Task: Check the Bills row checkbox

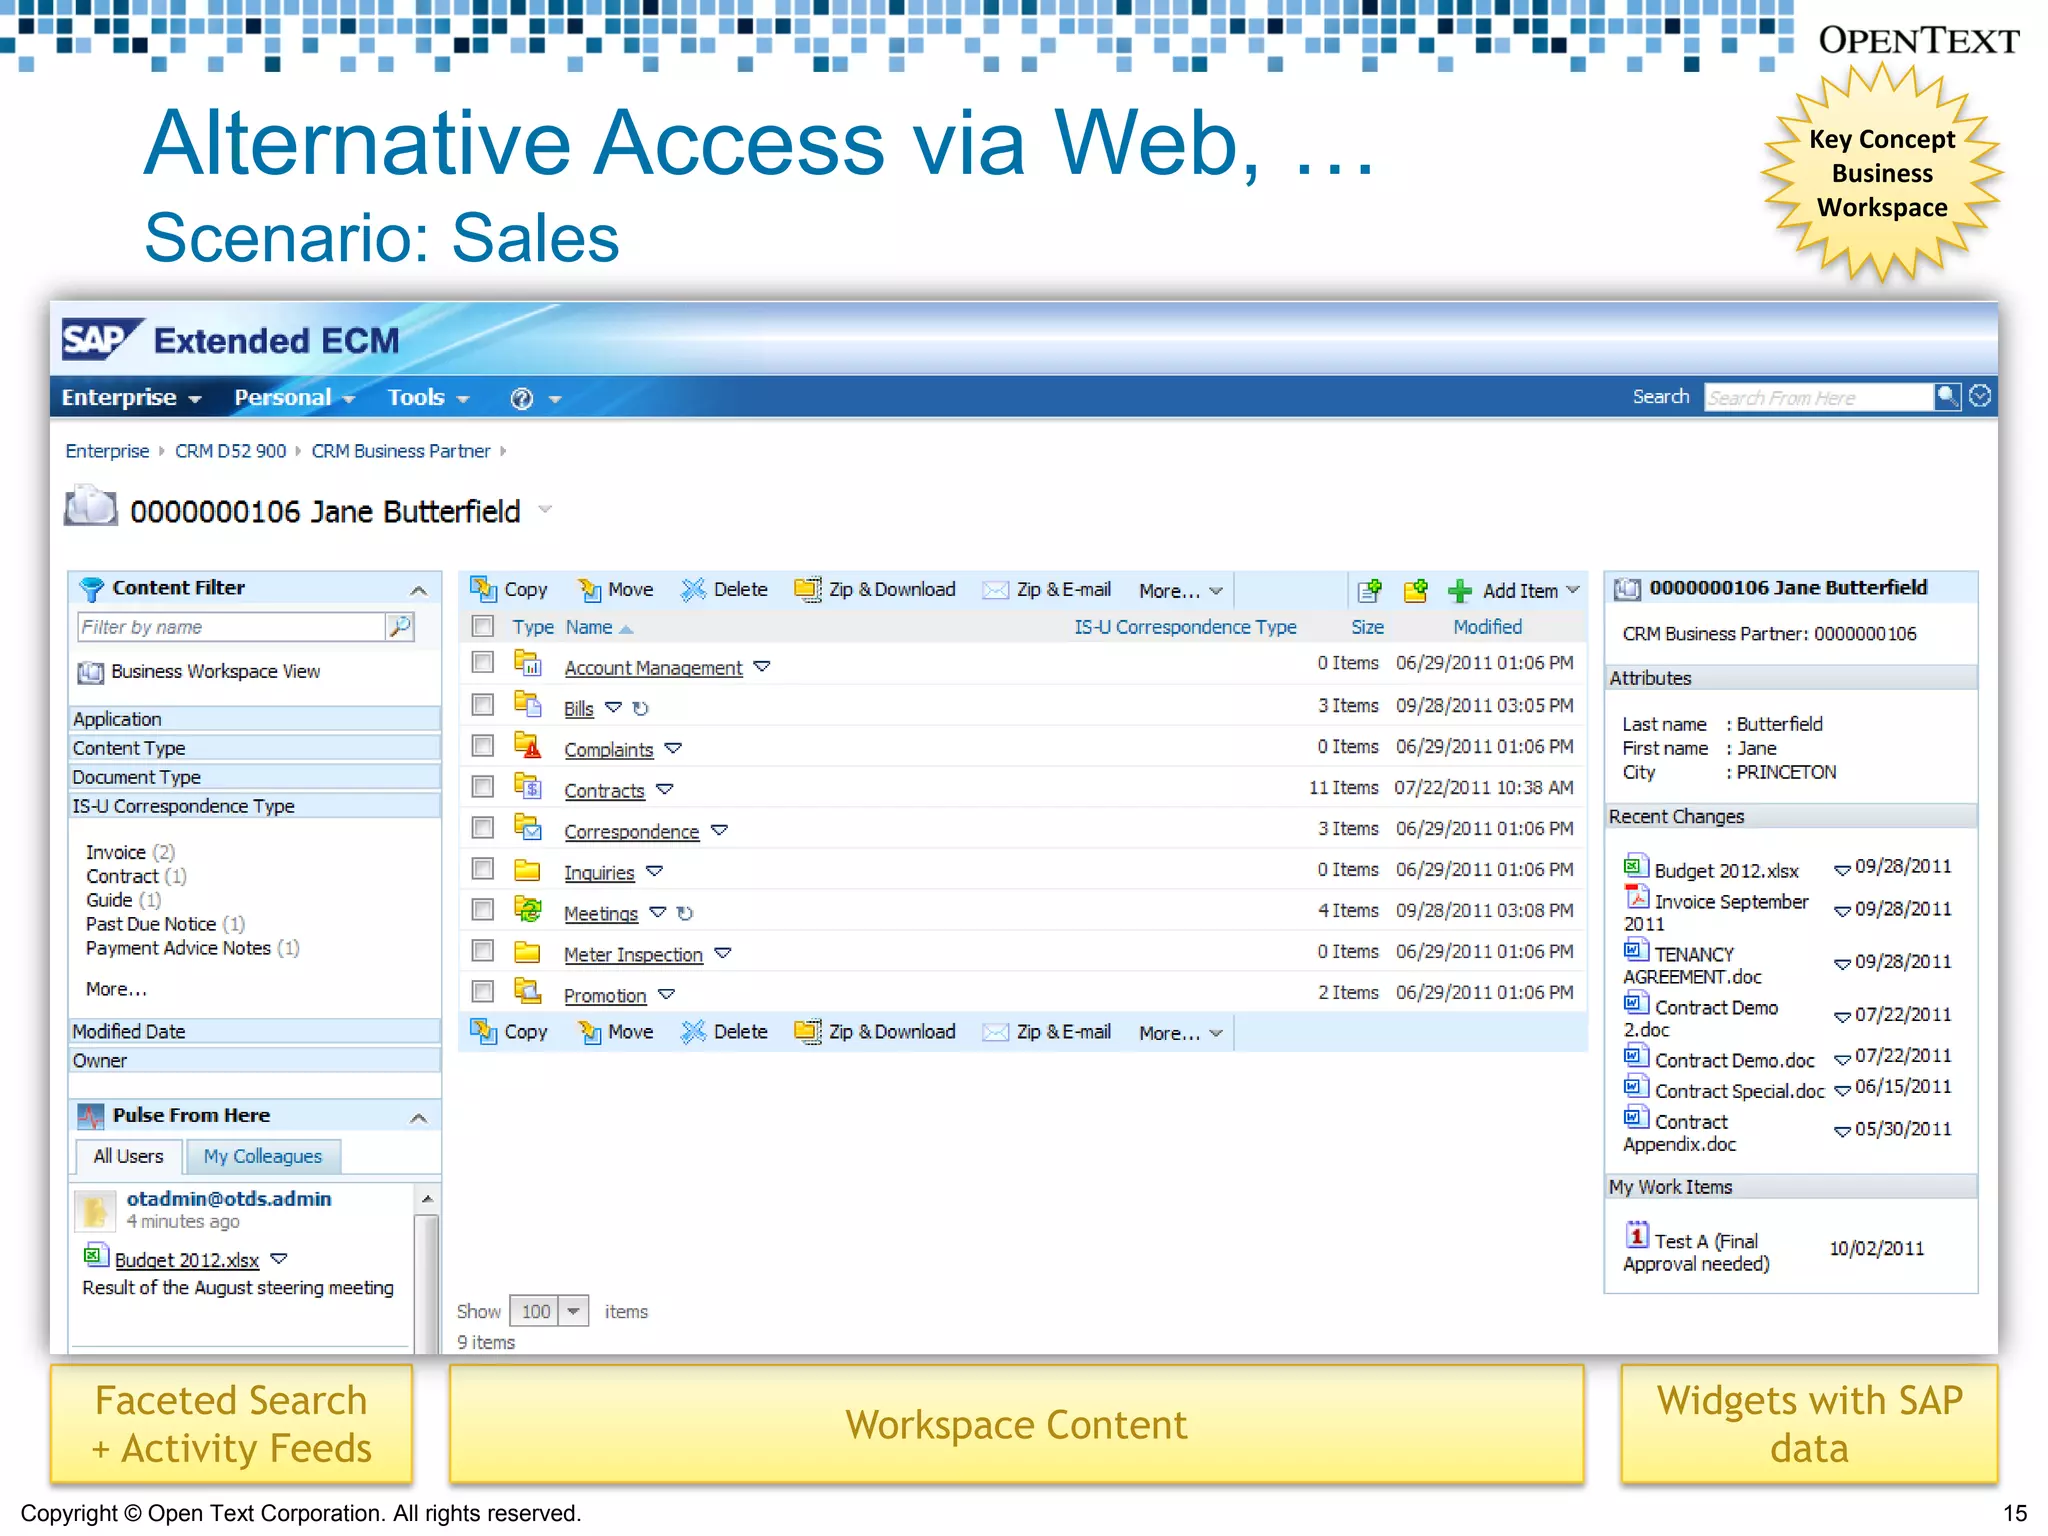Action: [x=483, y=705]
